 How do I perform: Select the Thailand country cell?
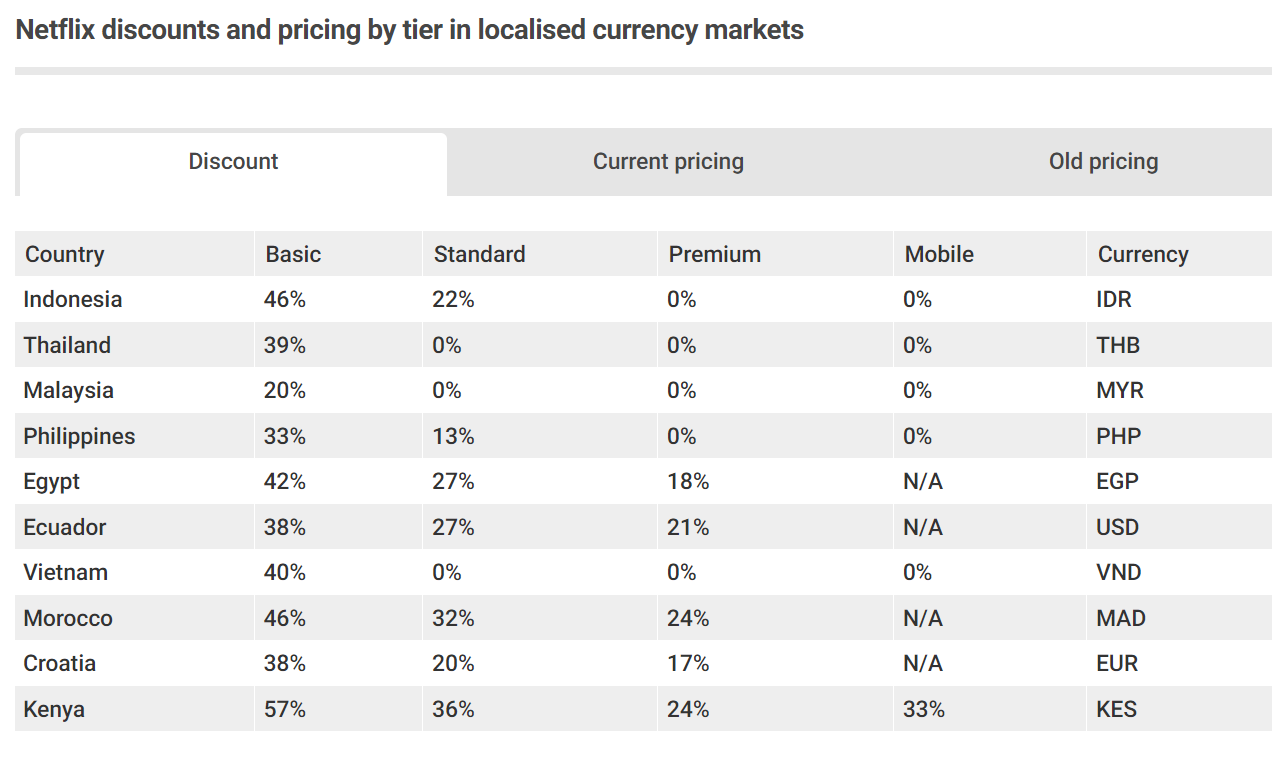click(67, 345)
